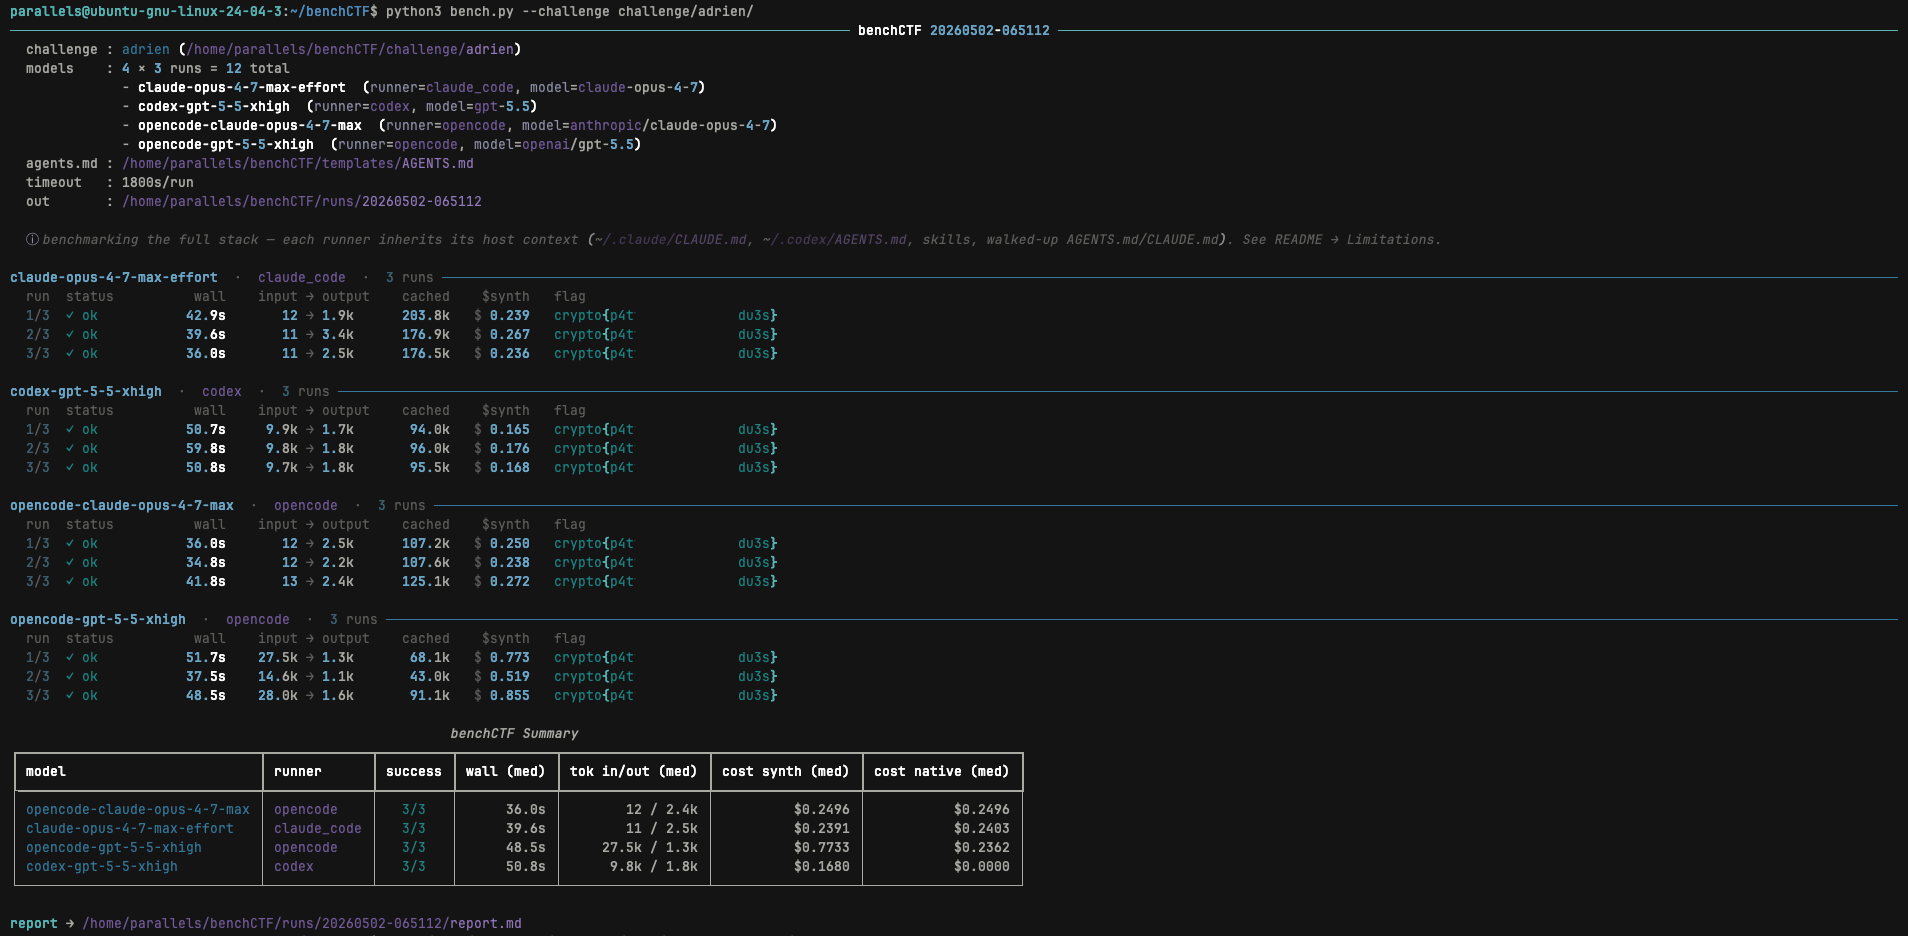Select summary median wall 36.0s

click(x=526, y=809)
